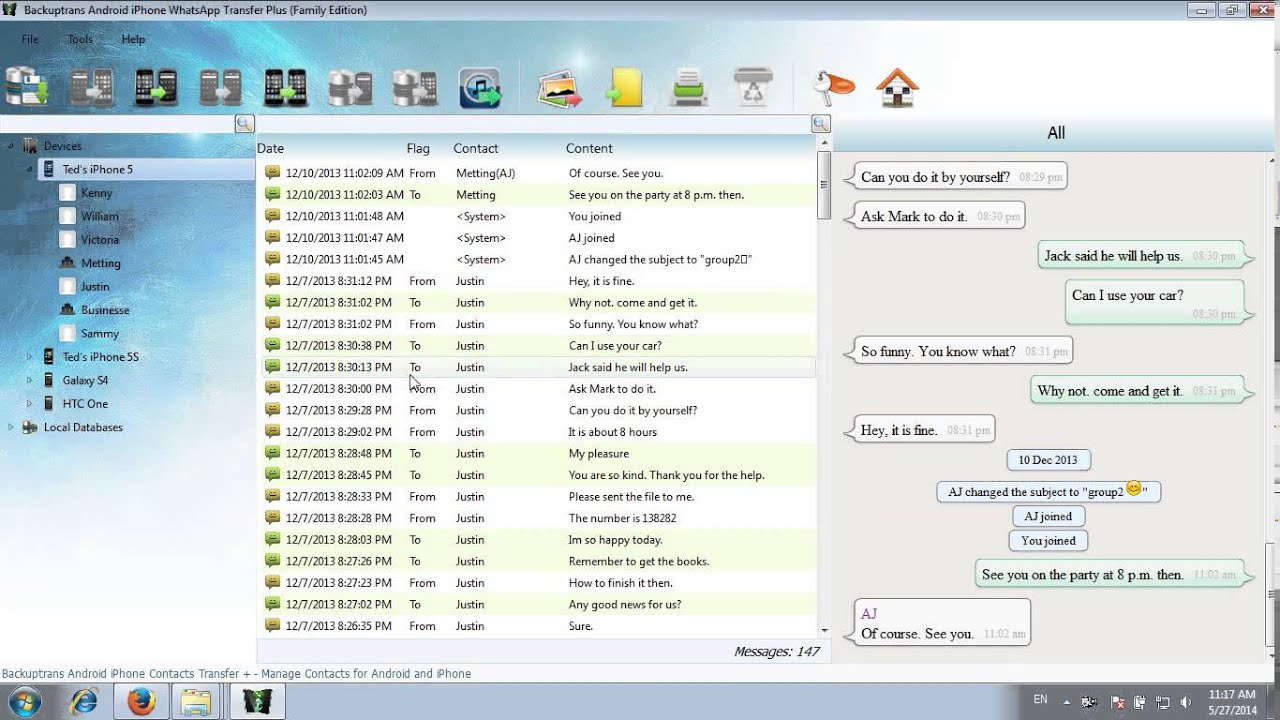Click the phone icon beside Galaxy S4
Image resolution: width=1280 pixels, height=720 pixels.
point(48,380)
